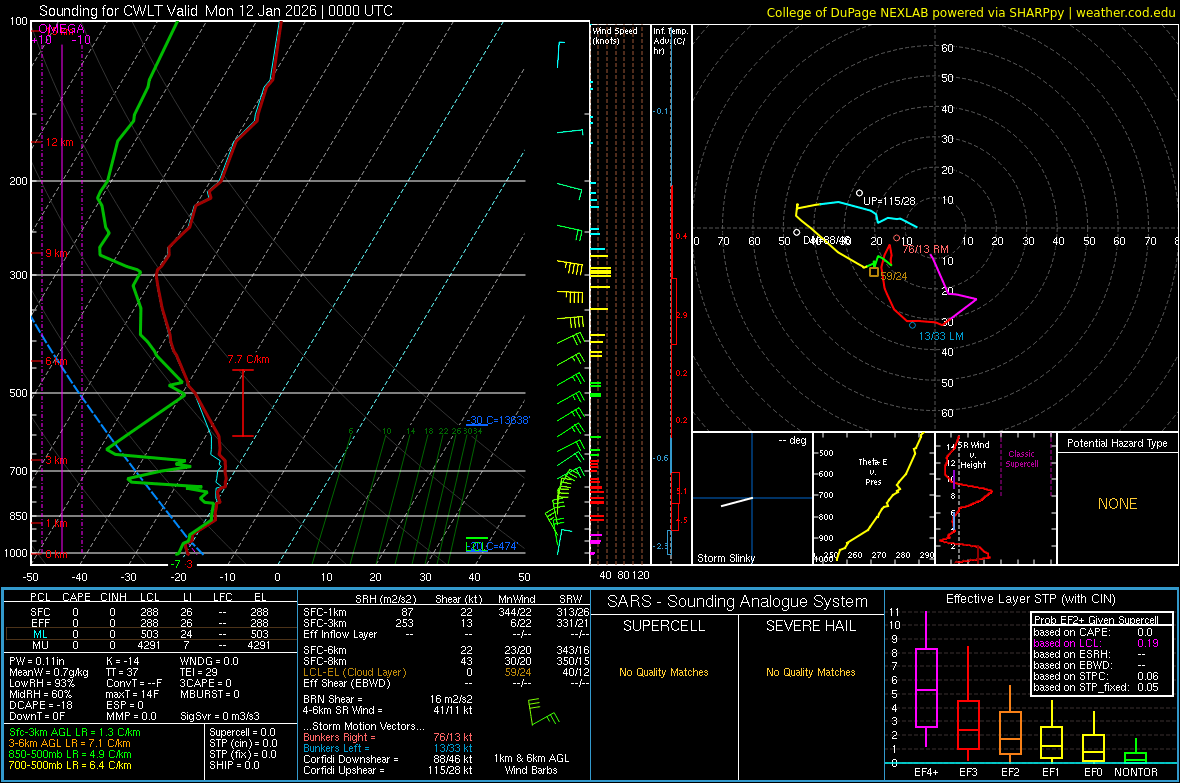
Task: Click 'No Quality Matches' under SEVERE HAIL
Action: tap(810, 672)
